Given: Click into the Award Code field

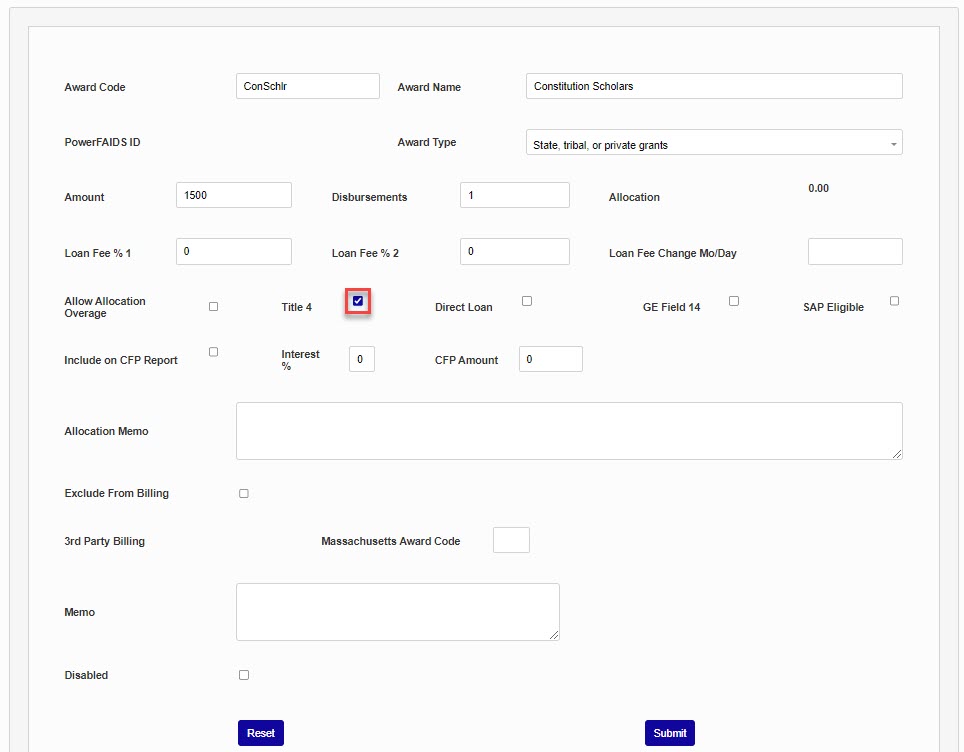Looking at the screenshot, I should click(307, 86).
